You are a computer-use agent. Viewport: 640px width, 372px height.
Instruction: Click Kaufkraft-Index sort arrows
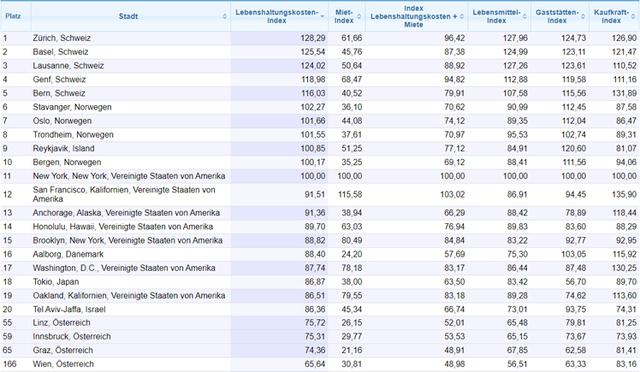(633, 16)
